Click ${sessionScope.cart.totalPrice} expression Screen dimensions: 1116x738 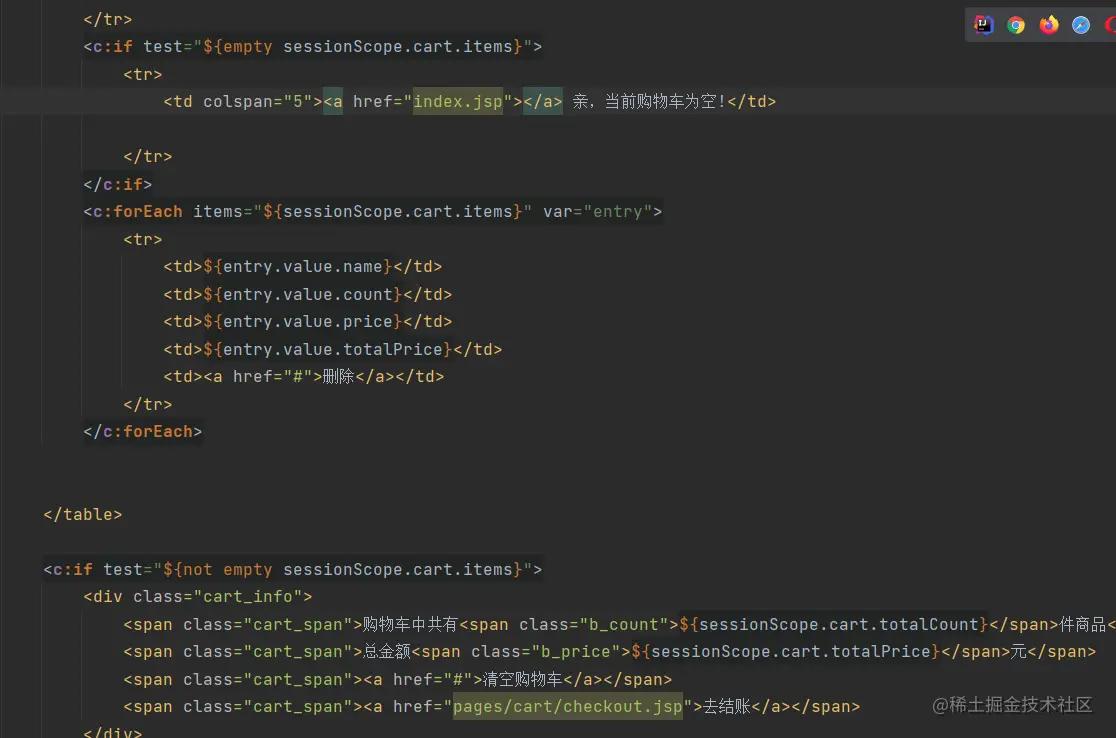pyautogui.click(x=786, y=652)
